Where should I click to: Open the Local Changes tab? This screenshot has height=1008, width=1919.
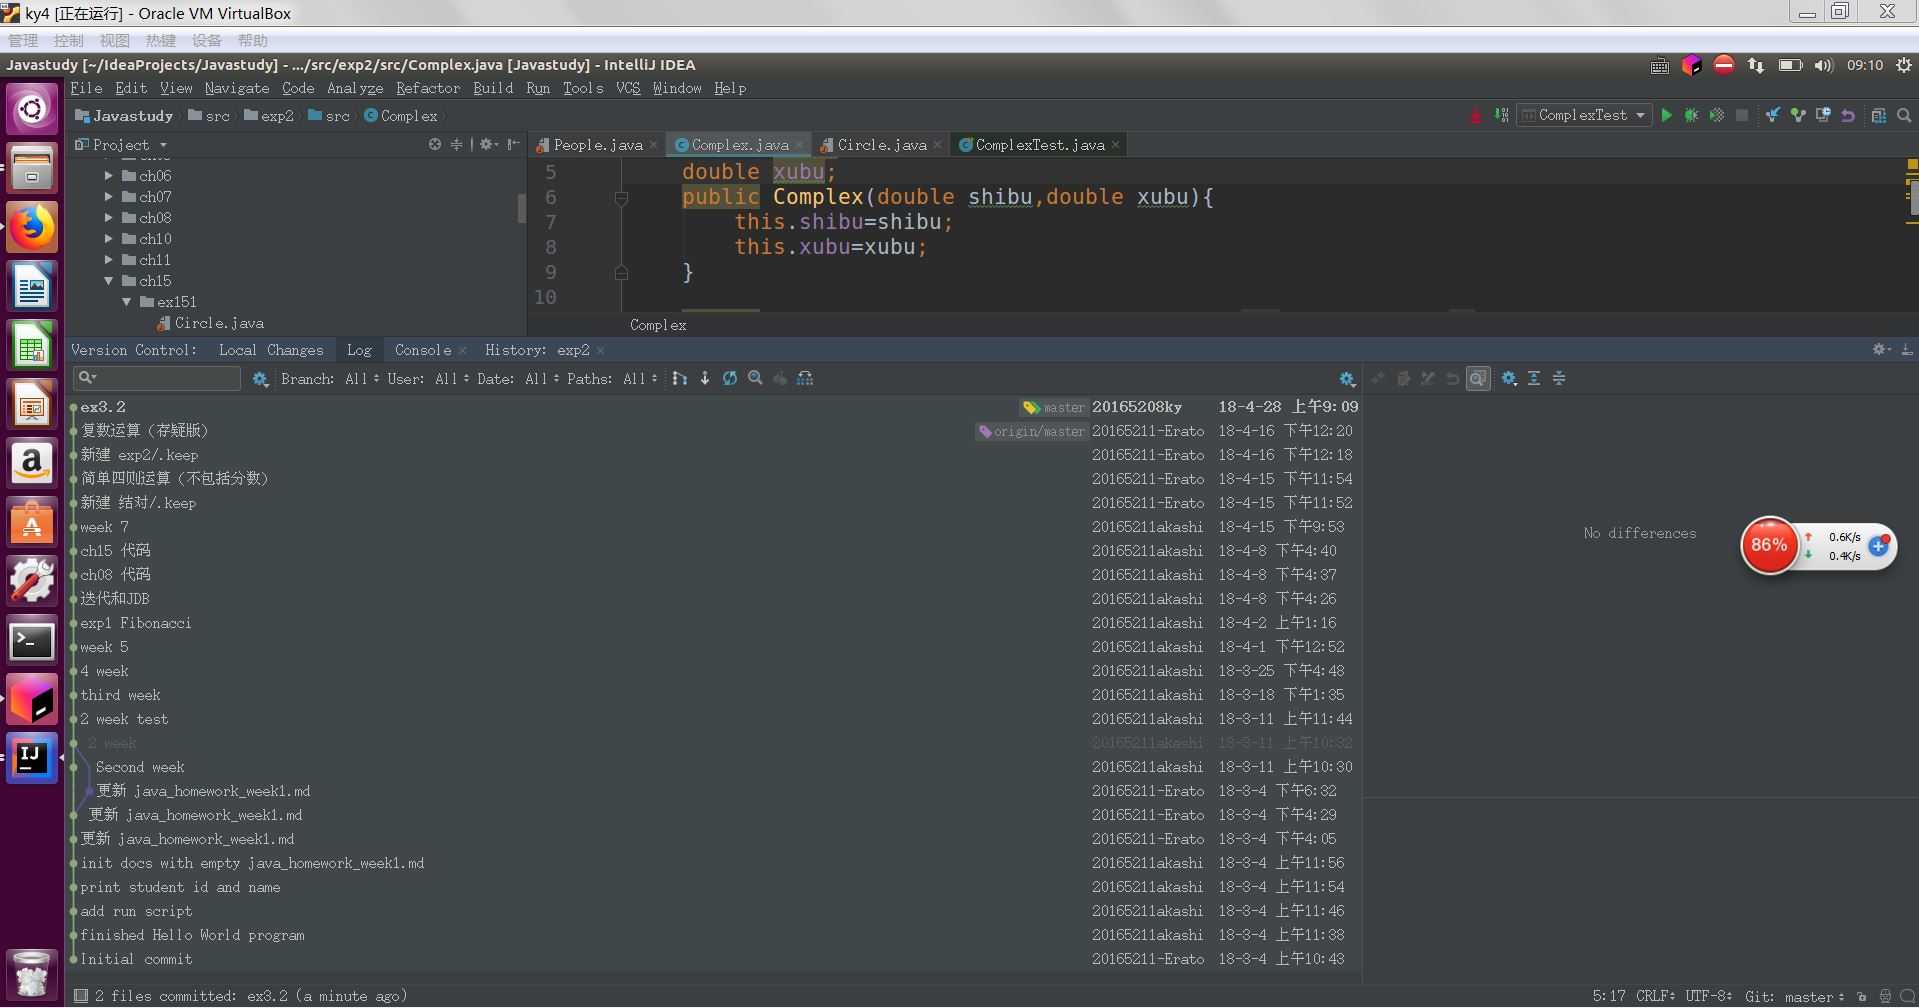(x=271, y=350)
